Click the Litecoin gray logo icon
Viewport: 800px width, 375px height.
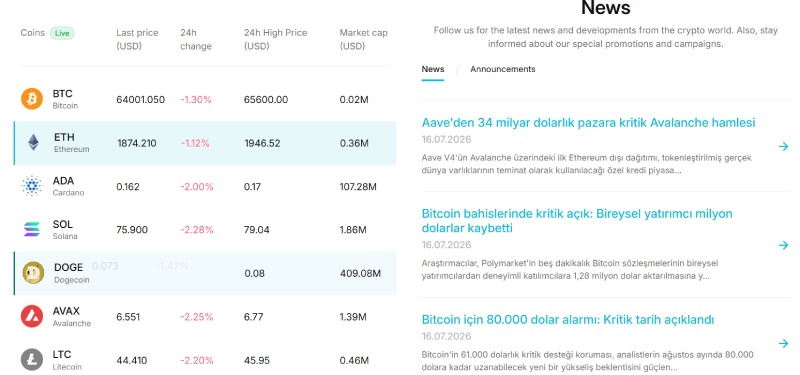pos(32,360)
